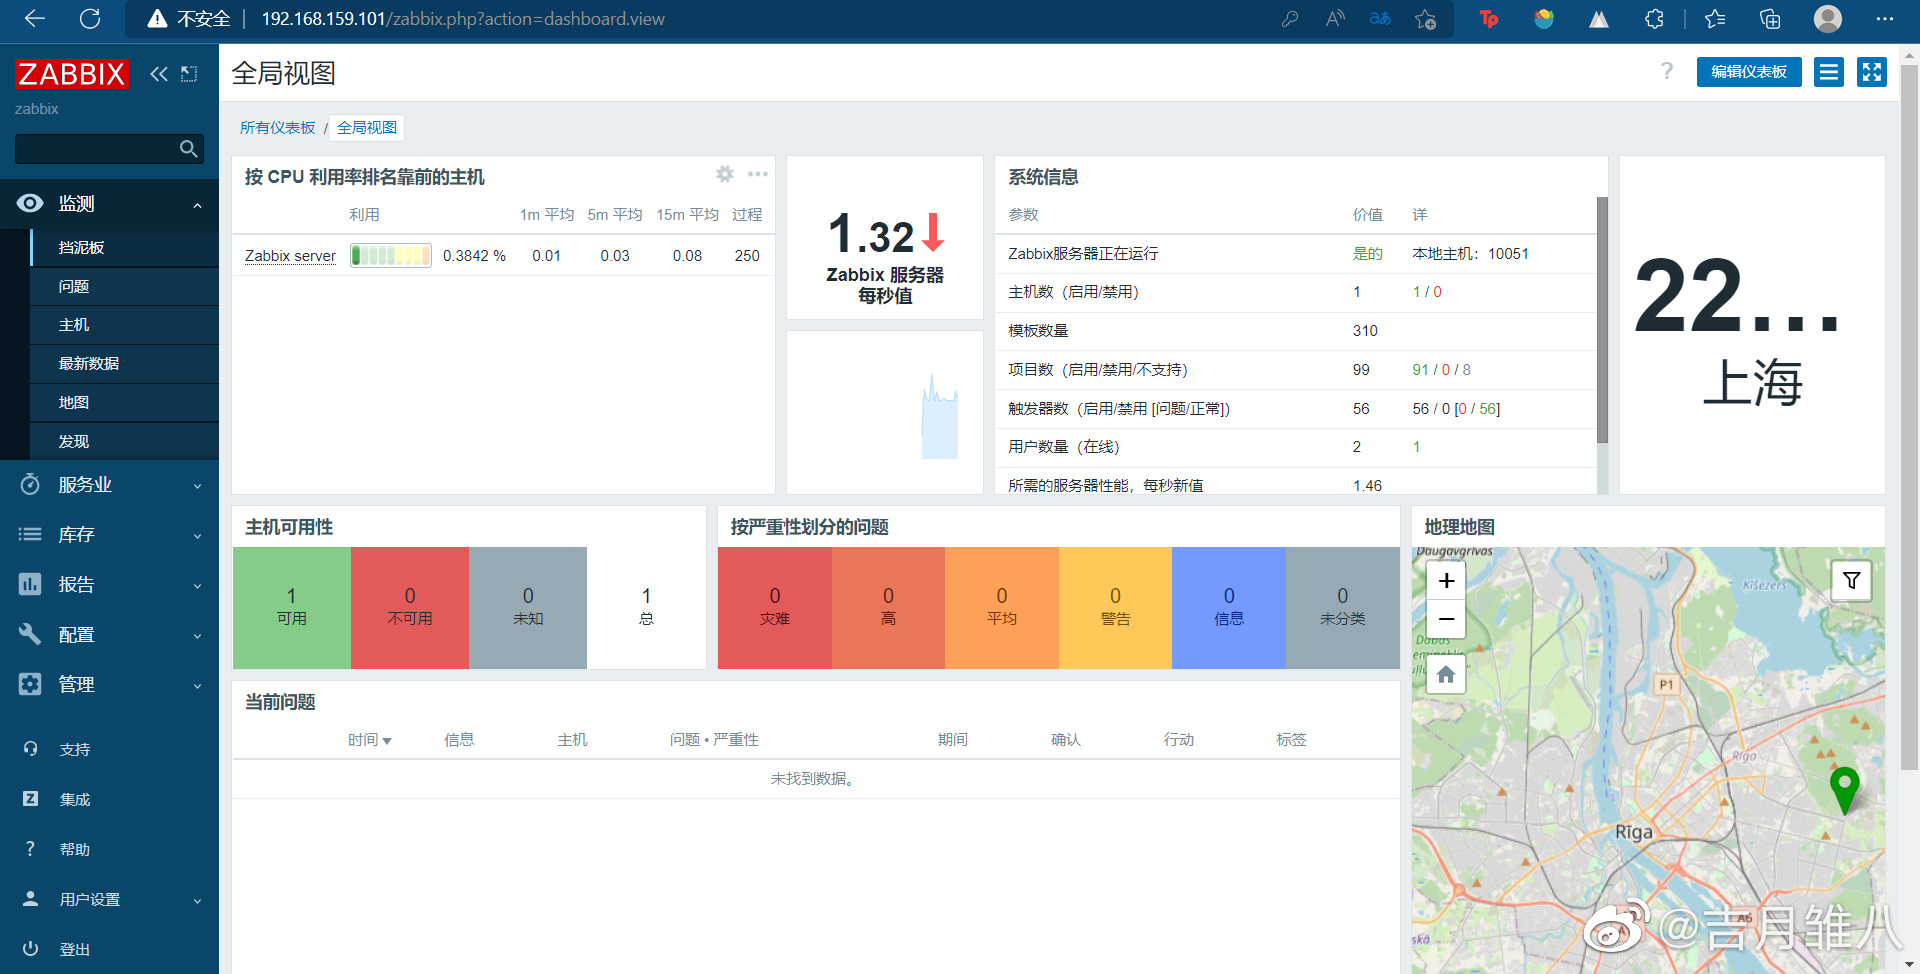Open the 发现 submenu item

[125, 442]
